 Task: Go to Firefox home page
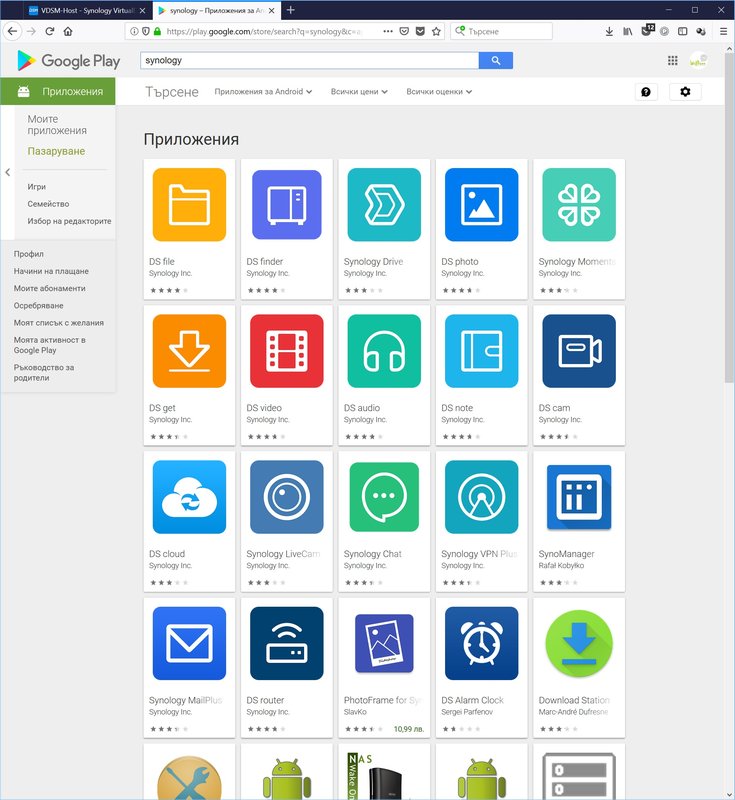(x=68, y=31)
